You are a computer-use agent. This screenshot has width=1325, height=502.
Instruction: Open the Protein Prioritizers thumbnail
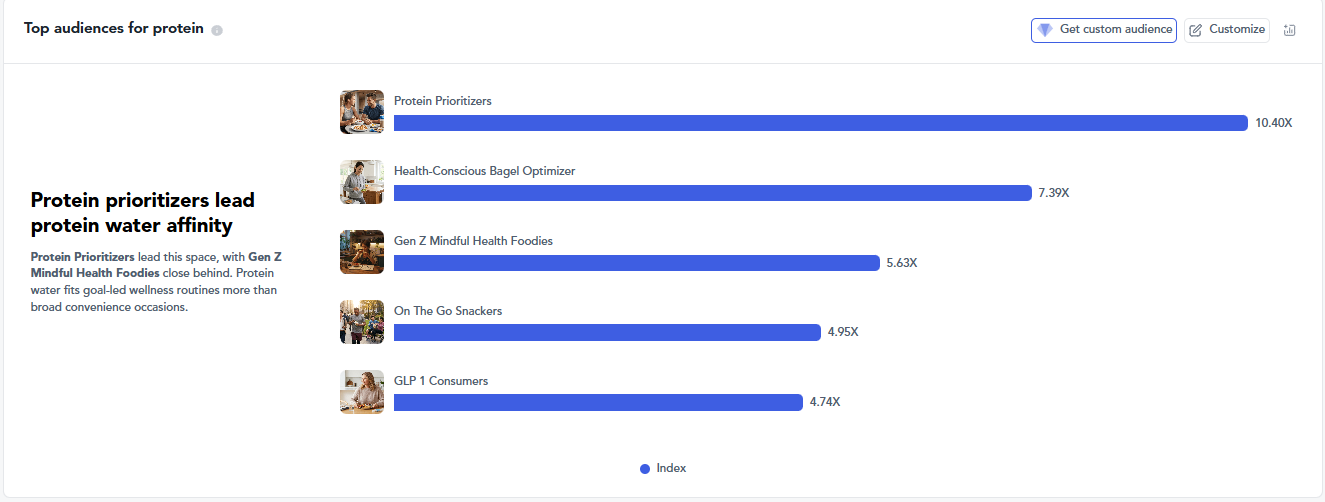pyautogui.click(x=362, y=112)
